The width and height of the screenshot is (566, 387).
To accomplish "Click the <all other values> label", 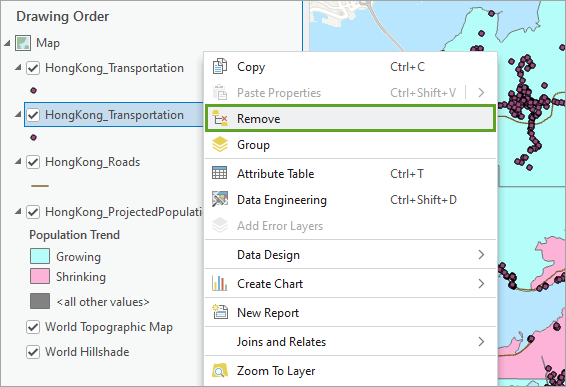I will [103, 302].
